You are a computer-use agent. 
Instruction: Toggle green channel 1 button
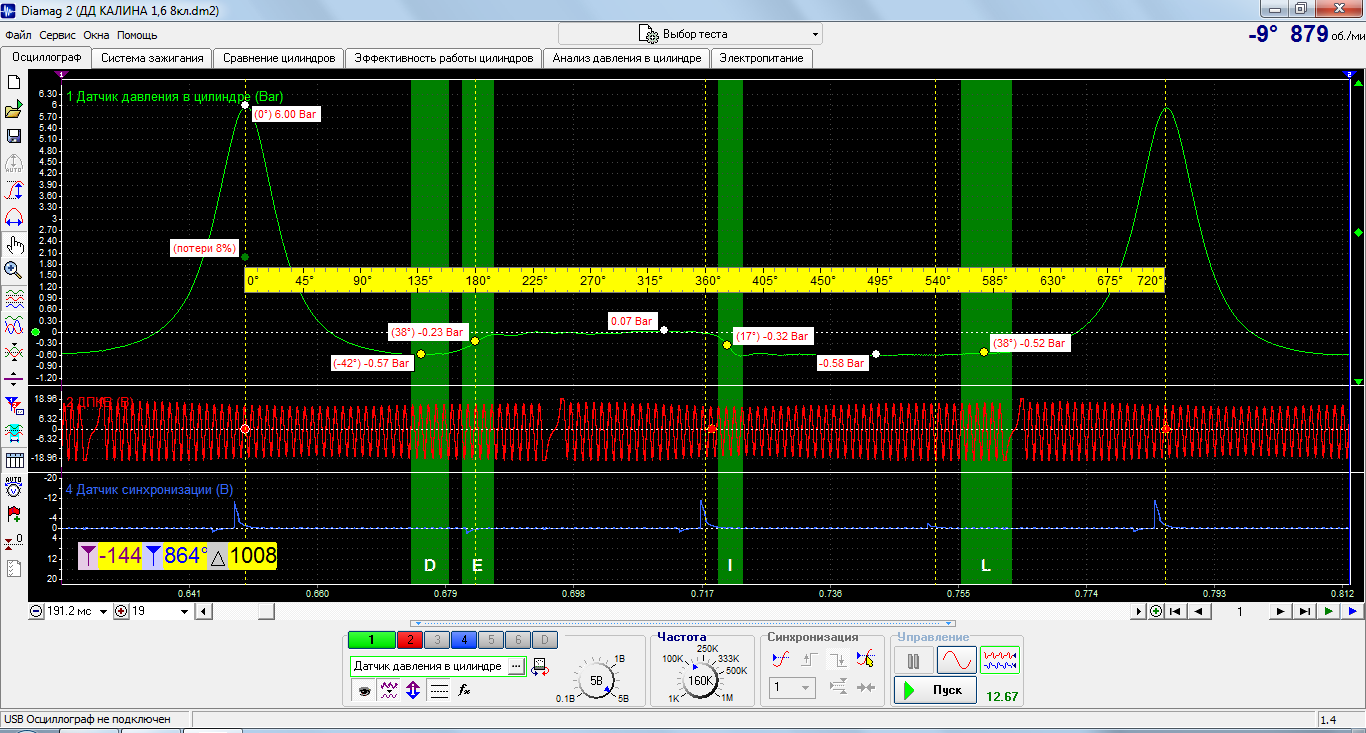coord(371,640)
